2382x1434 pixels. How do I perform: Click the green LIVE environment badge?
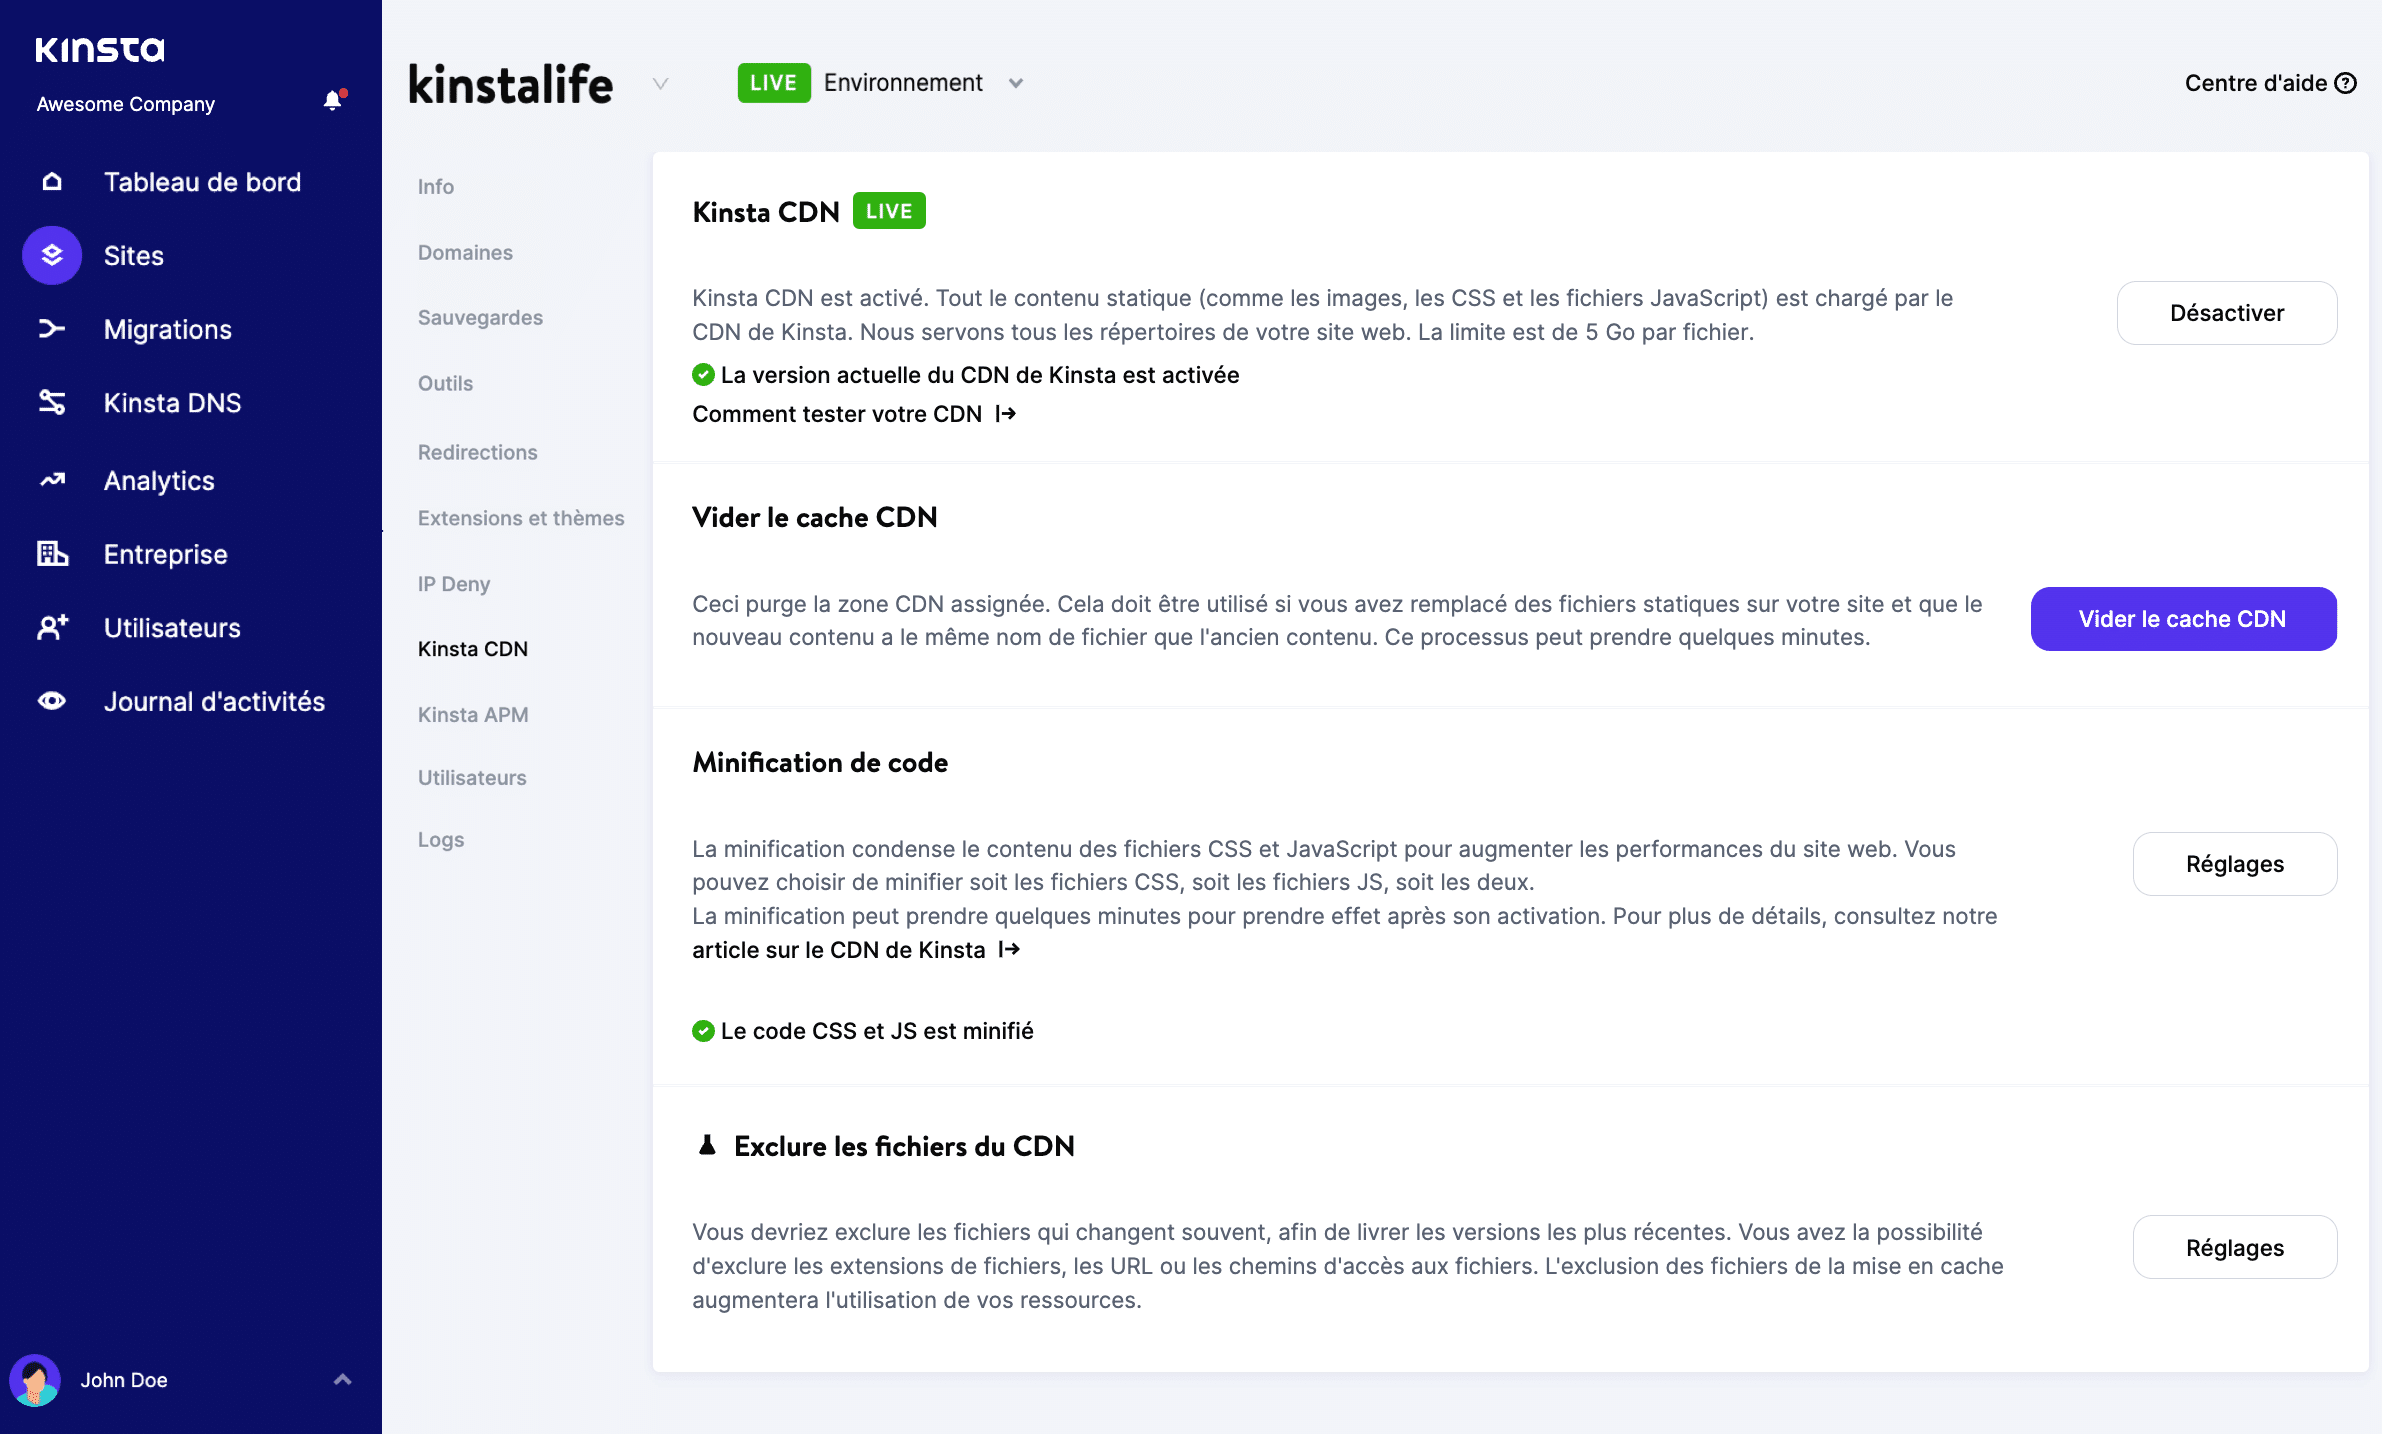coord(772,82)
